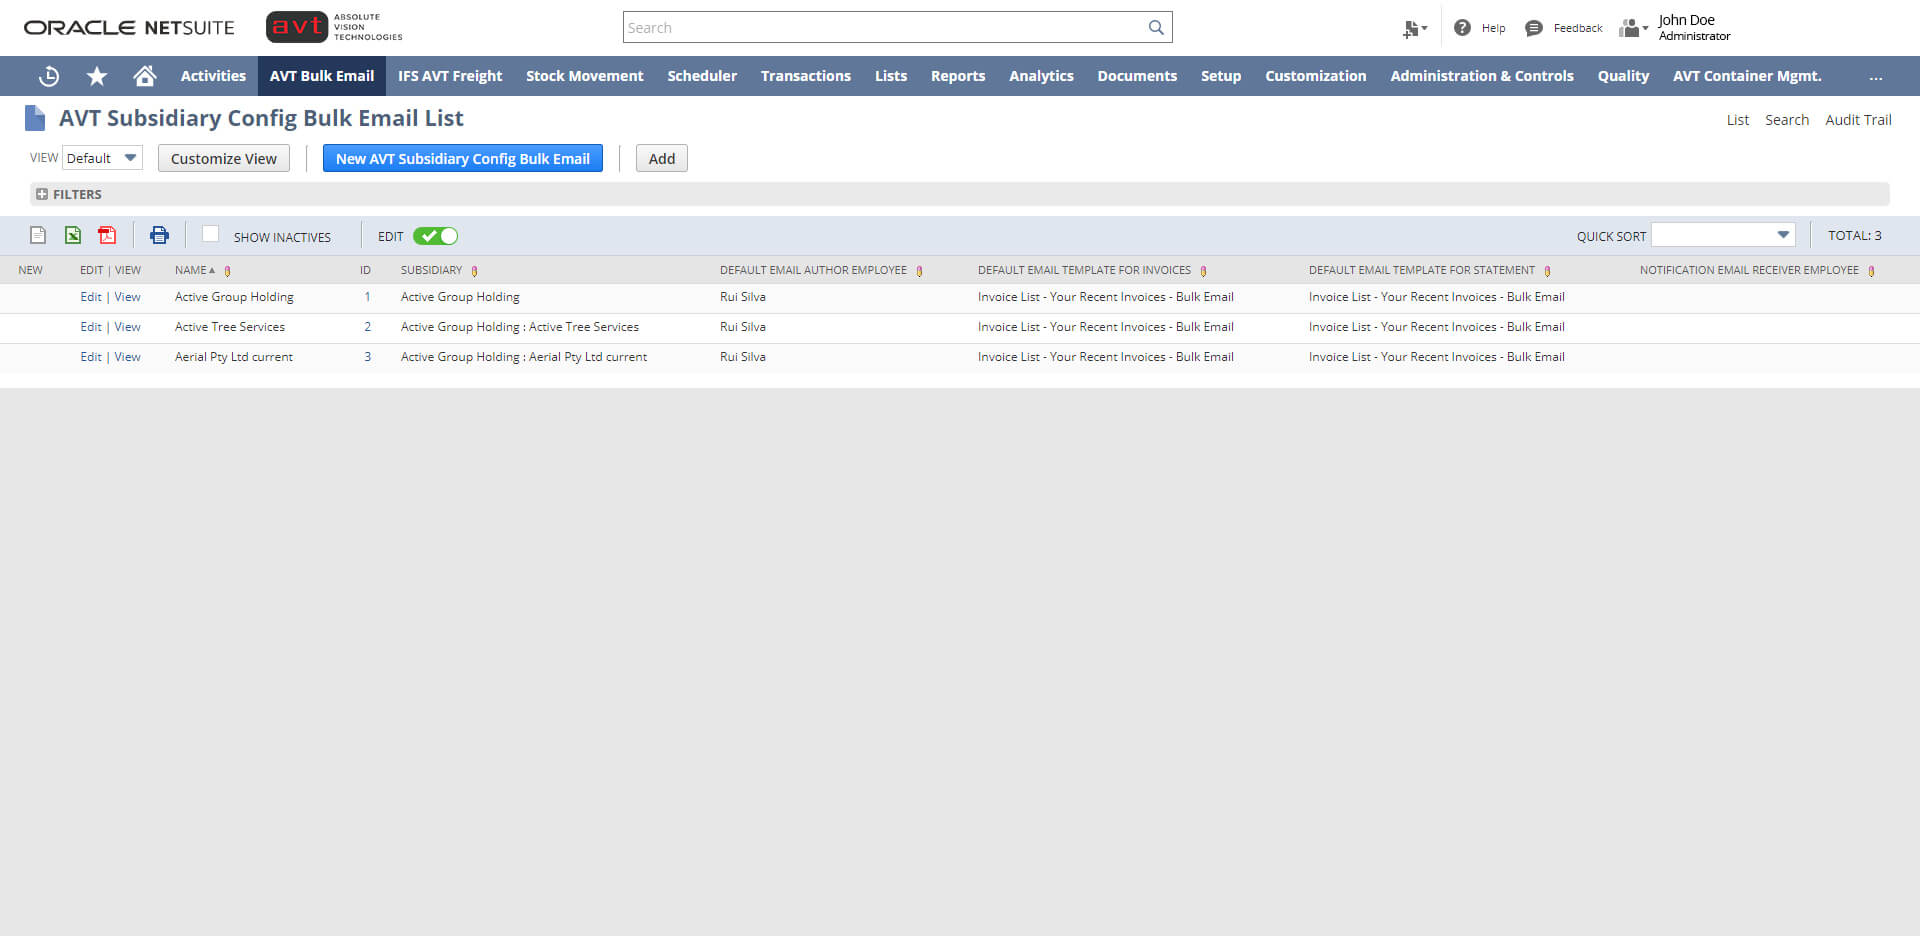Print the bulk email list
Image resolution: width=1920 pixels, height=936 pixels.
click(x=159, y=234)
